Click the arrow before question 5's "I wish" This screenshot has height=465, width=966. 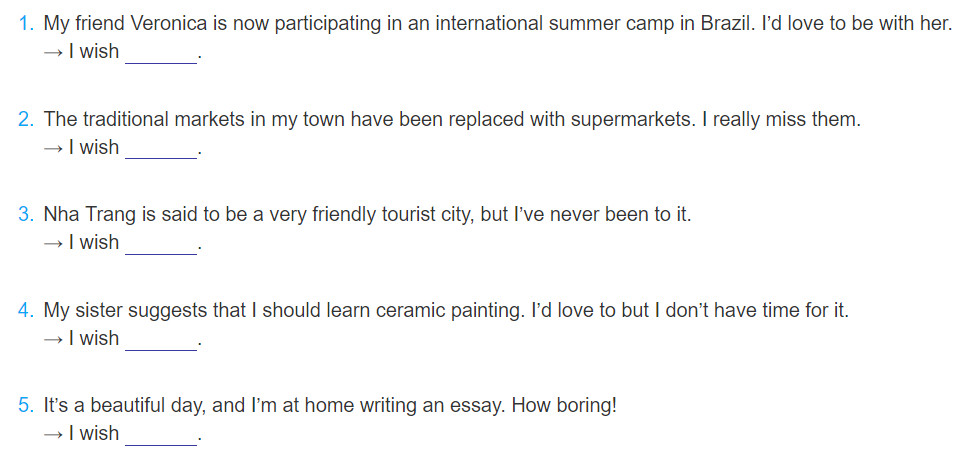[x=53, y=435]
